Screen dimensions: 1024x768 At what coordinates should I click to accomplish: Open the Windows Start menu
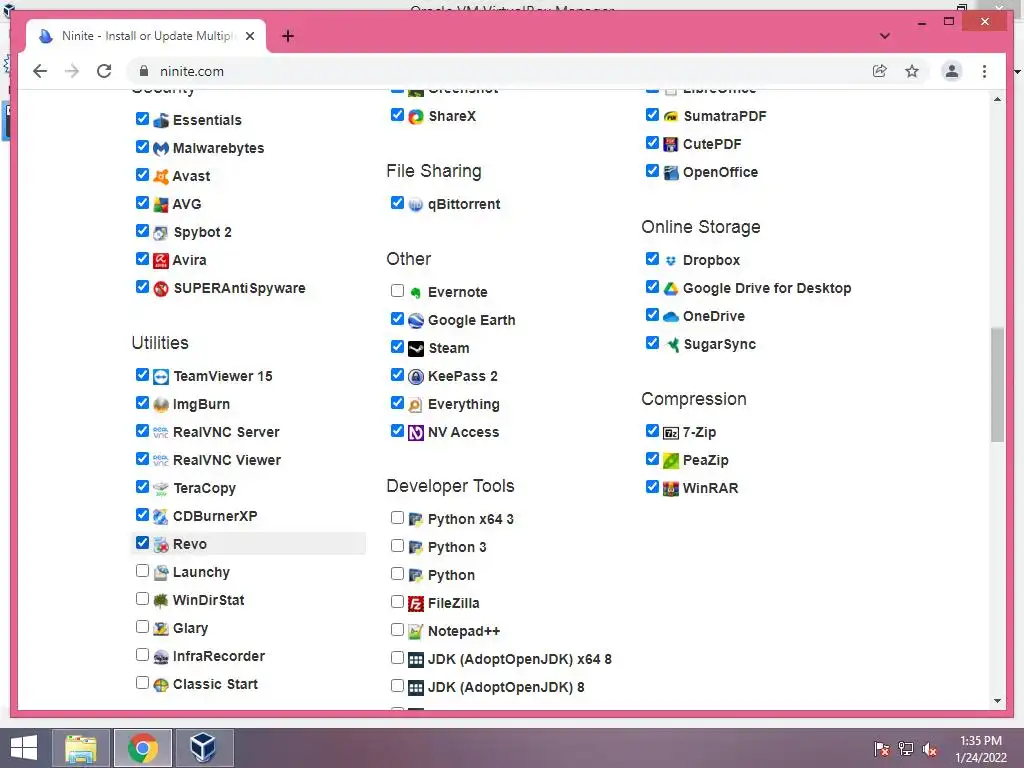(24, 748)
